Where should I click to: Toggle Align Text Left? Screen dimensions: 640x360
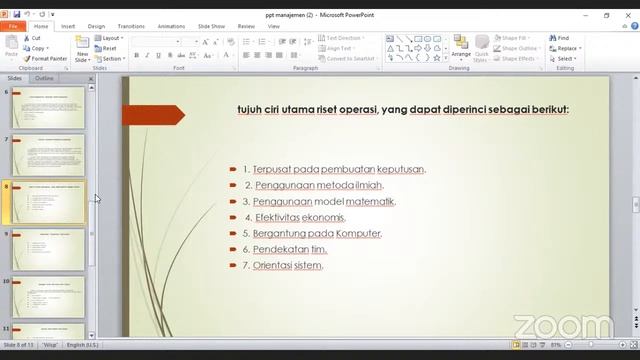click(x=246, y=55)
